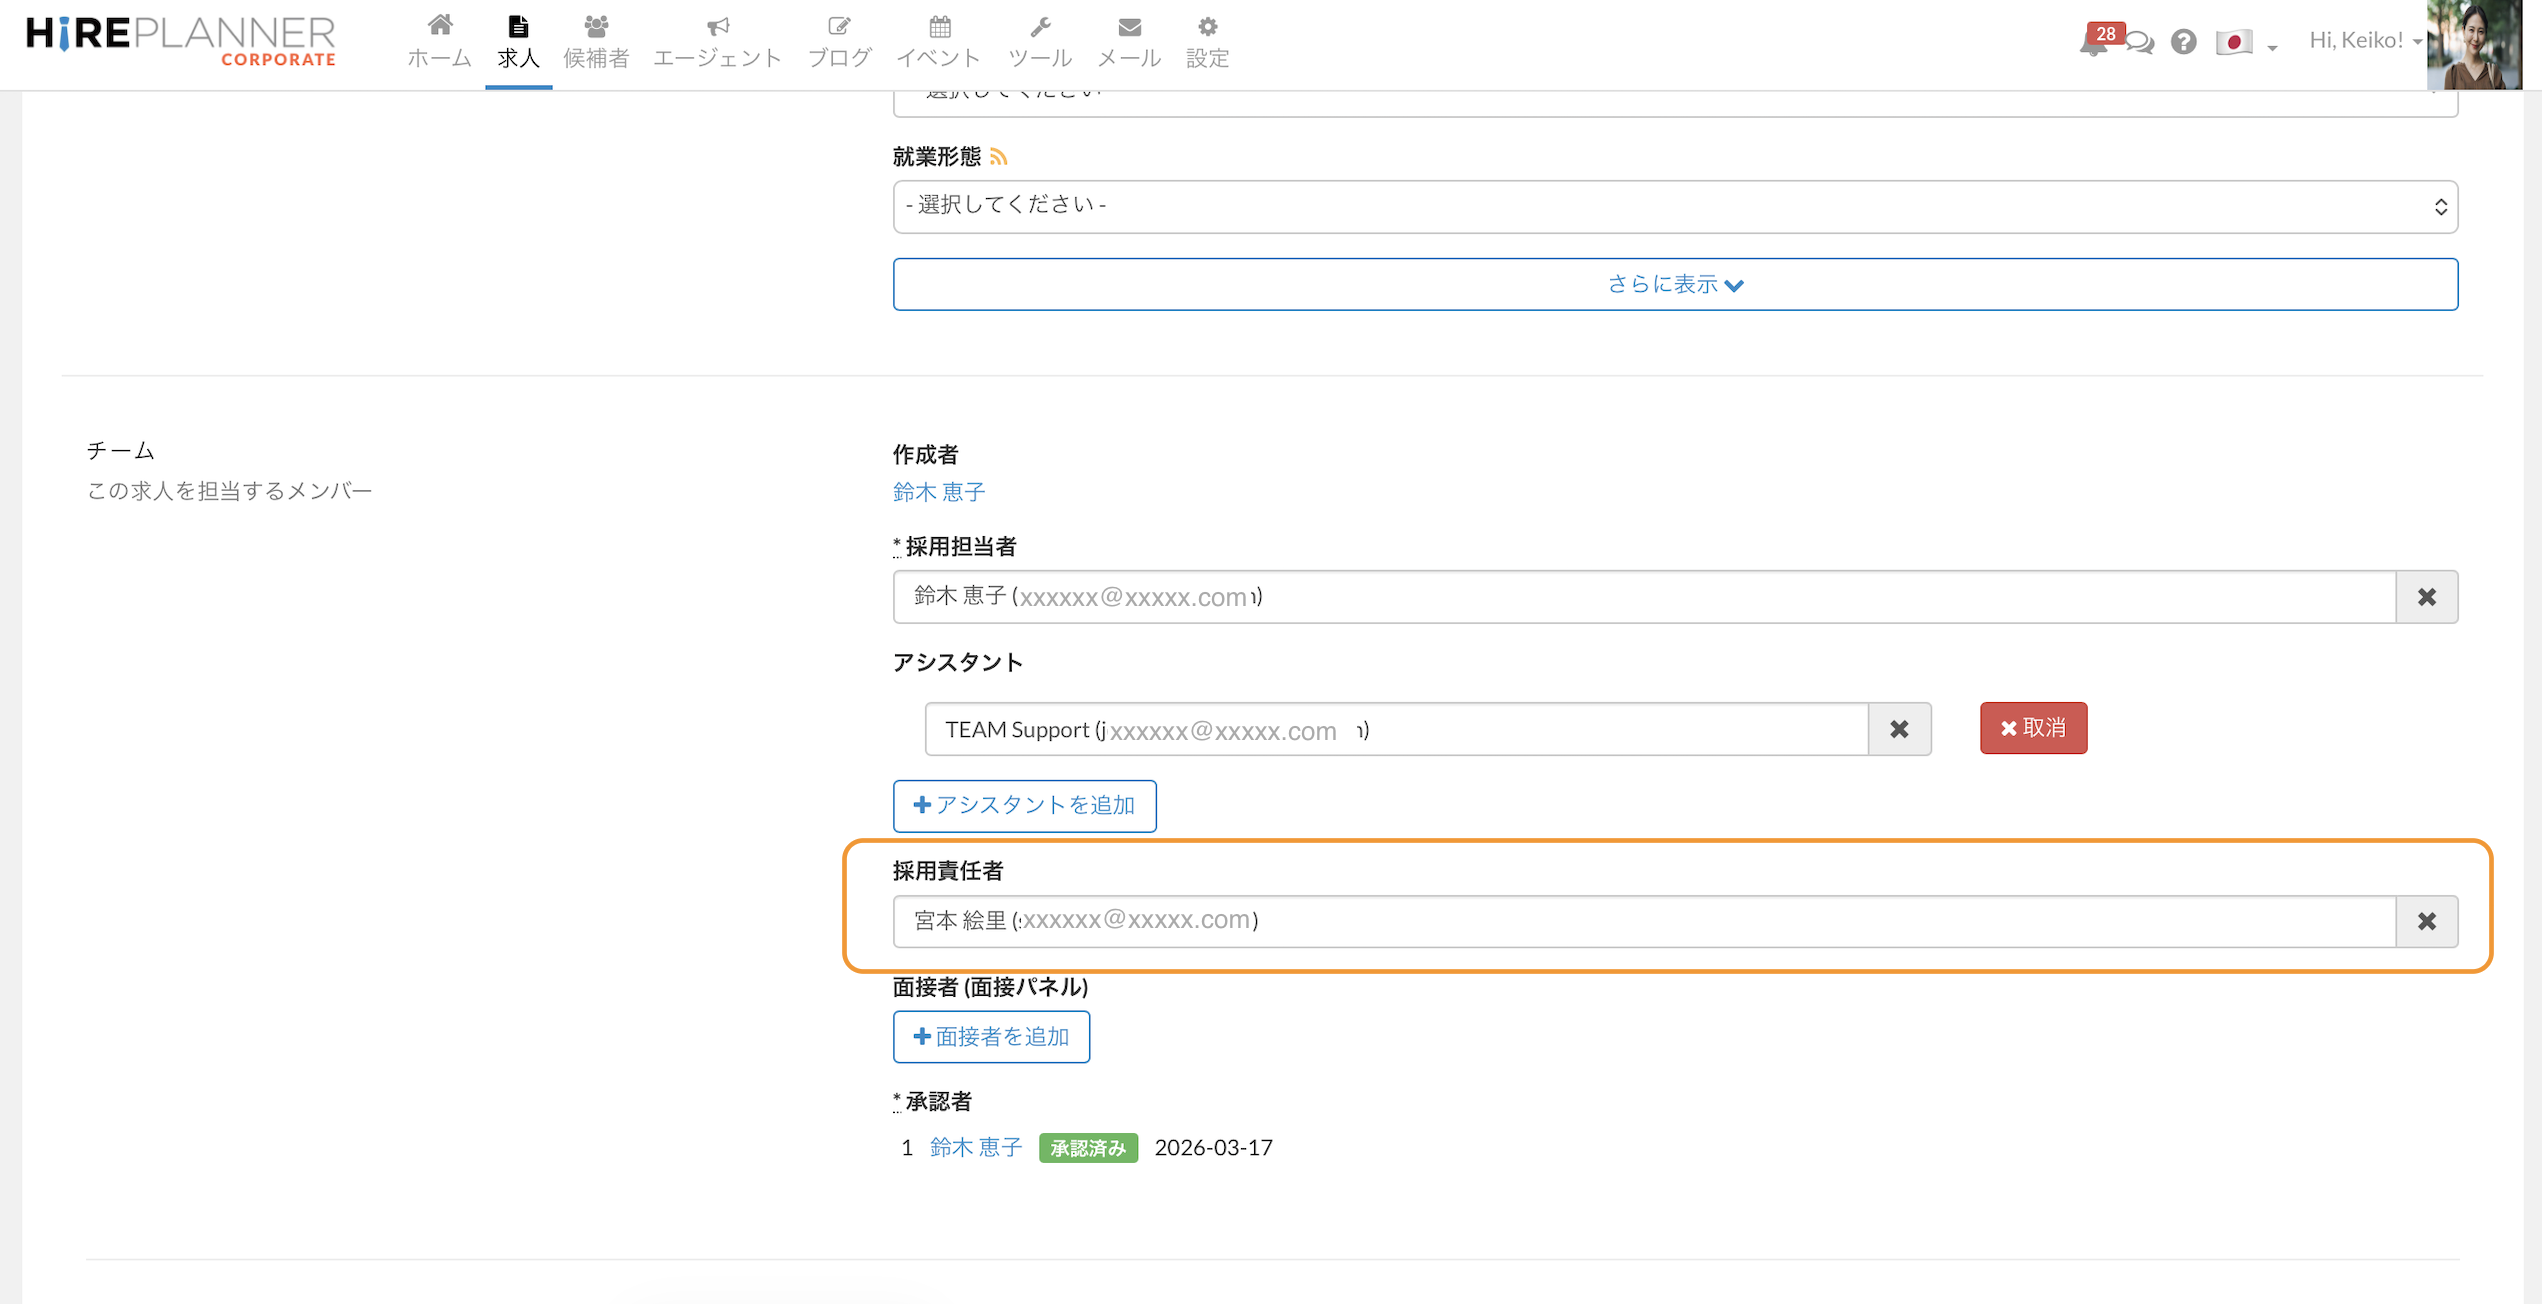Open the ホーム home nav item
Screen dimensions: 2542x1304
point(439,42)
